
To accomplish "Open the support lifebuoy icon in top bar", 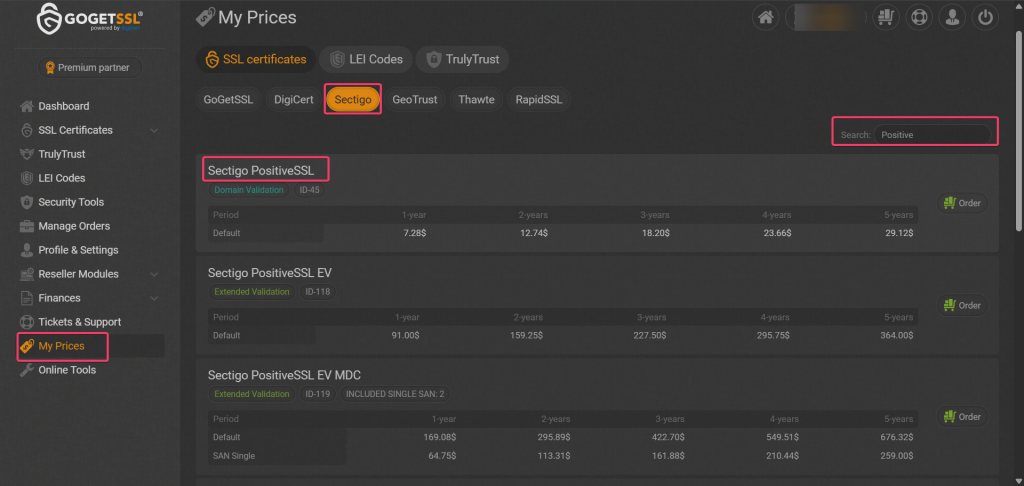I will (x=919, y=18).
